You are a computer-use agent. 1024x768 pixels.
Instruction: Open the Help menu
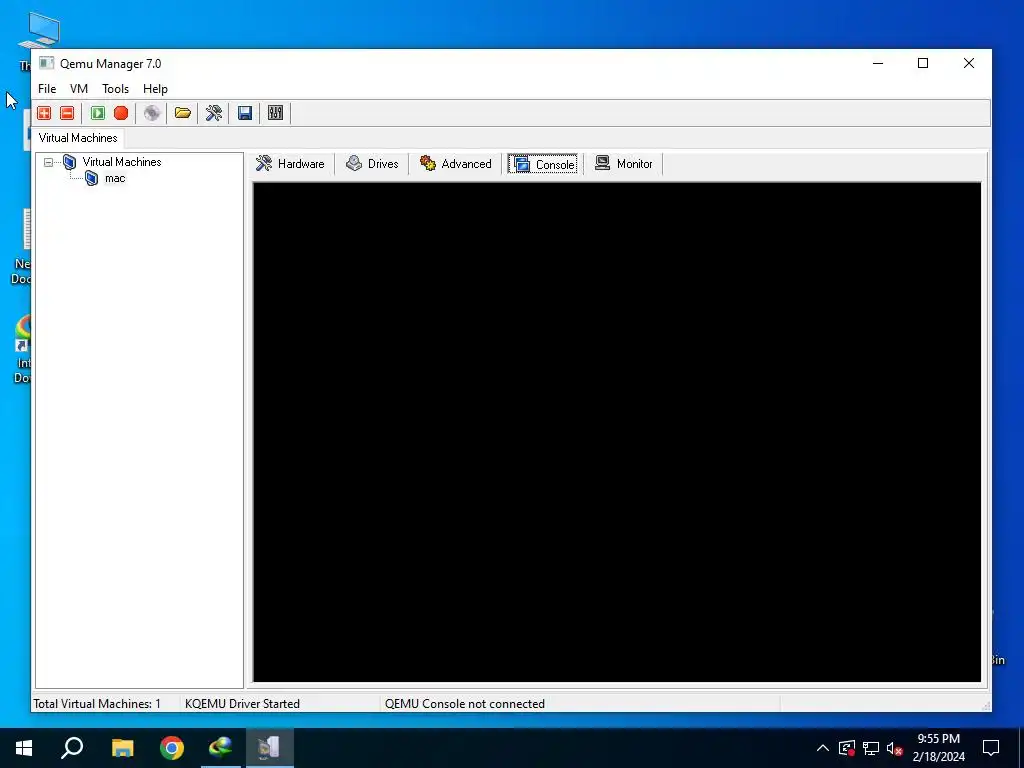click(155, 89)
